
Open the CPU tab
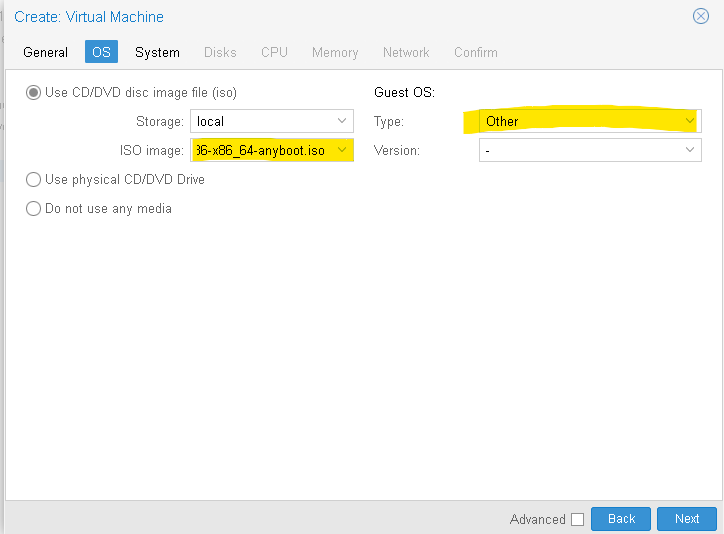pos(274,52)
